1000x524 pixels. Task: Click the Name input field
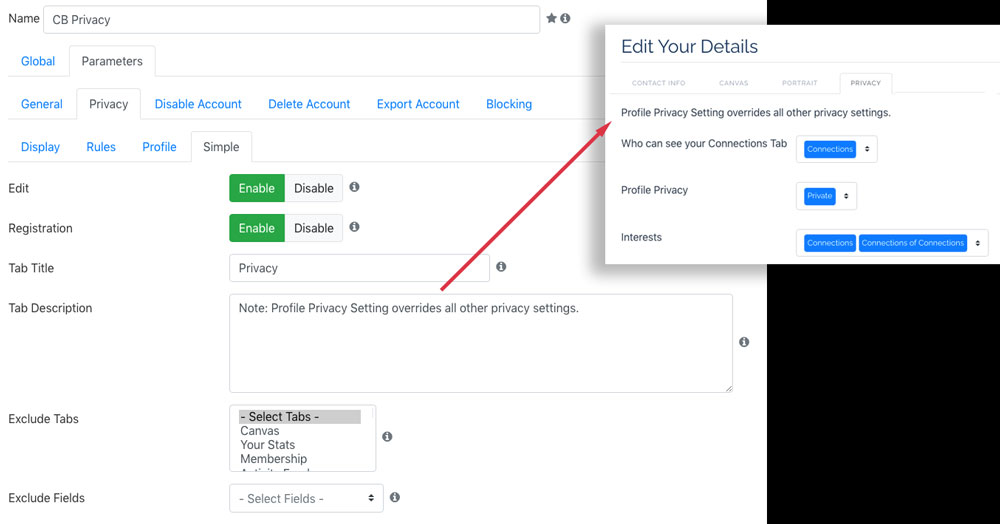(x=291, y=20)
